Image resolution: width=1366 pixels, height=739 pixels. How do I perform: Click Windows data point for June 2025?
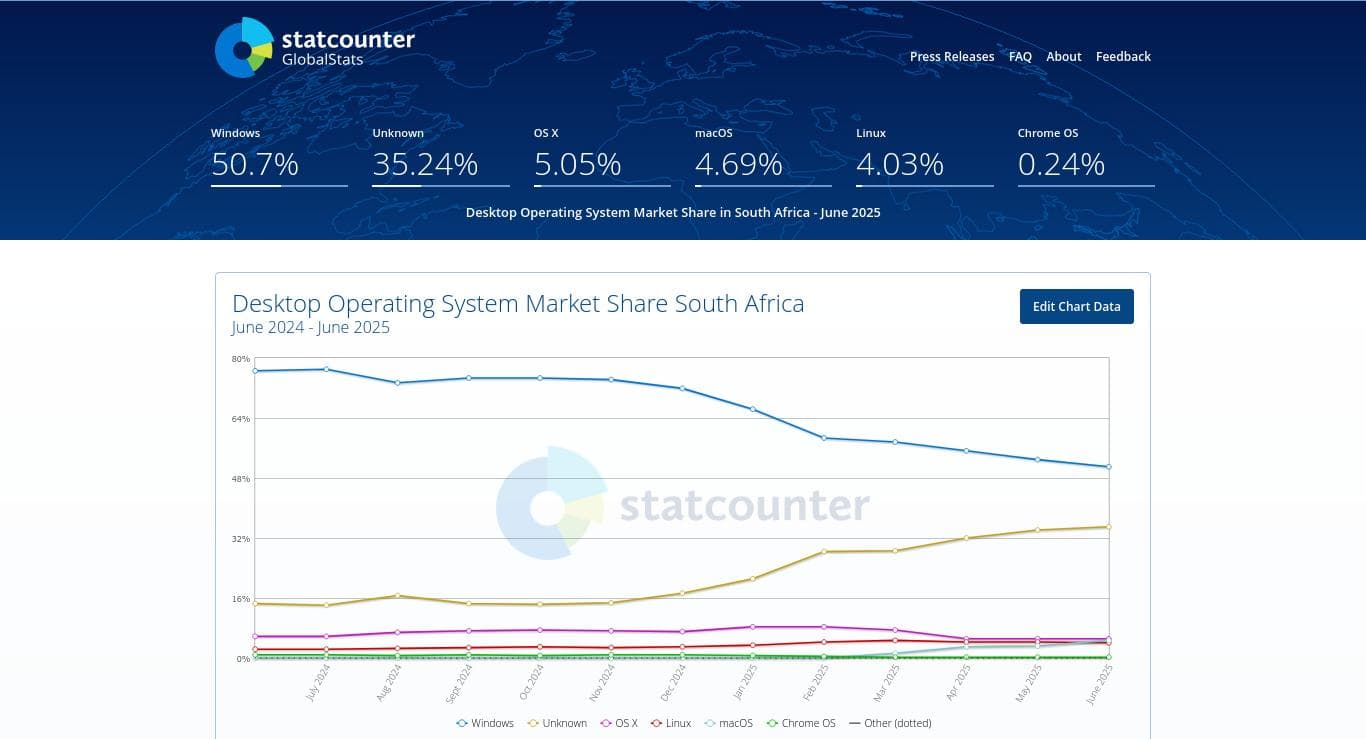pyautogui.click(x=1109, y=467)
